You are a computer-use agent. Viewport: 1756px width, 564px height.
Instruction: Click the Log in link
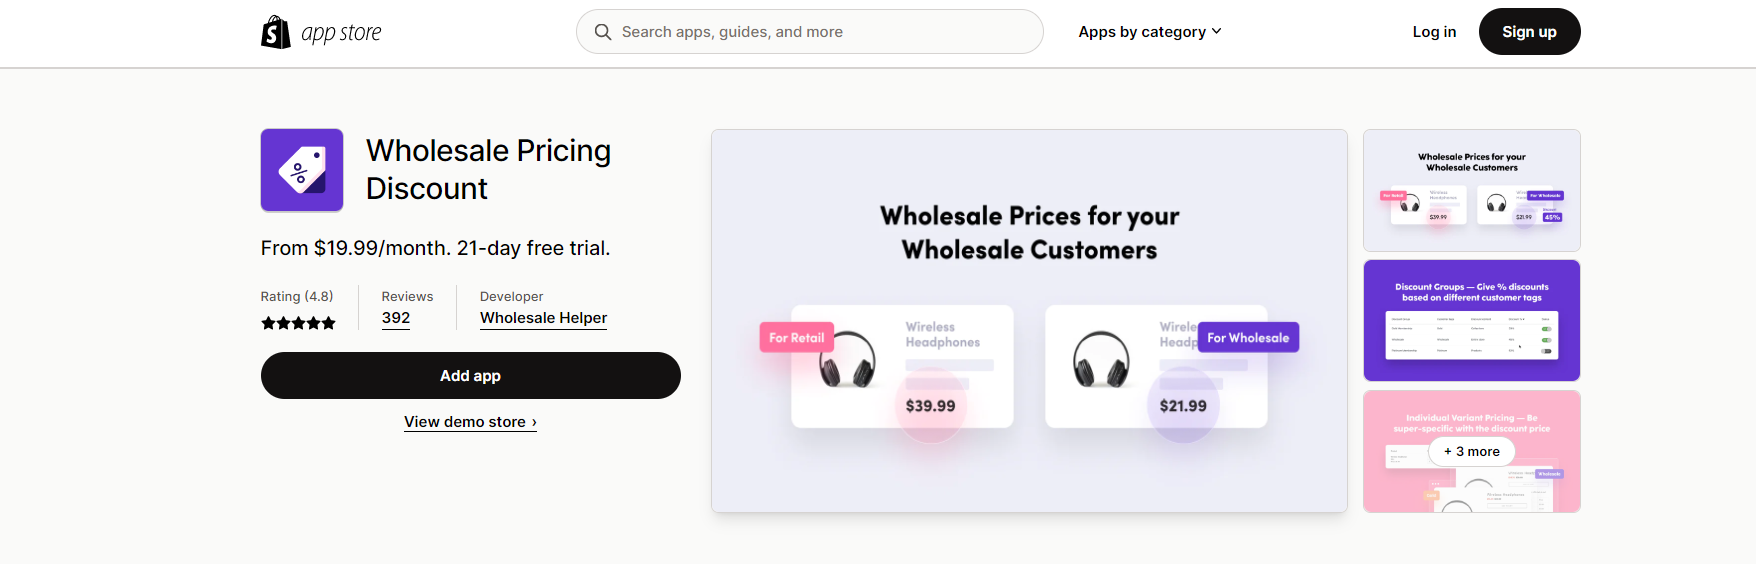point(1434,32)
